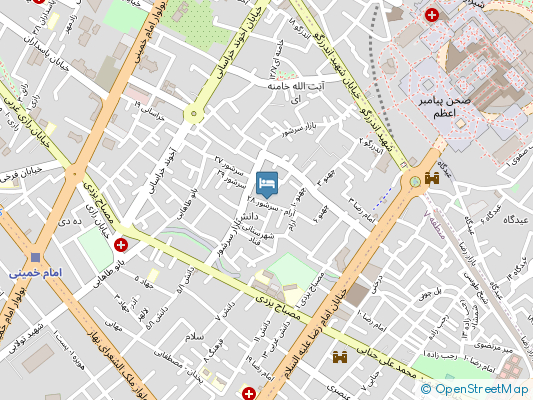Screen dimensions: 533x400
Task: Click the roundabout on اخوند خراسانی street
Action: (x=194, y=114)
